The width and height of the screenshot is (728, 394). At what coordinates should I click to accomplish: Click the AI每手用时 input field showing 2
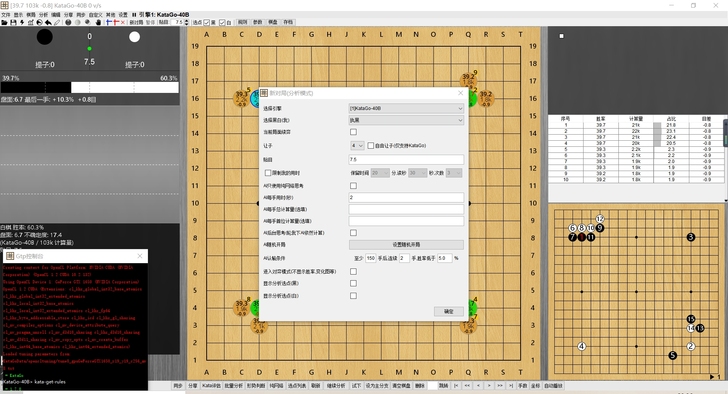coord(406,197)
